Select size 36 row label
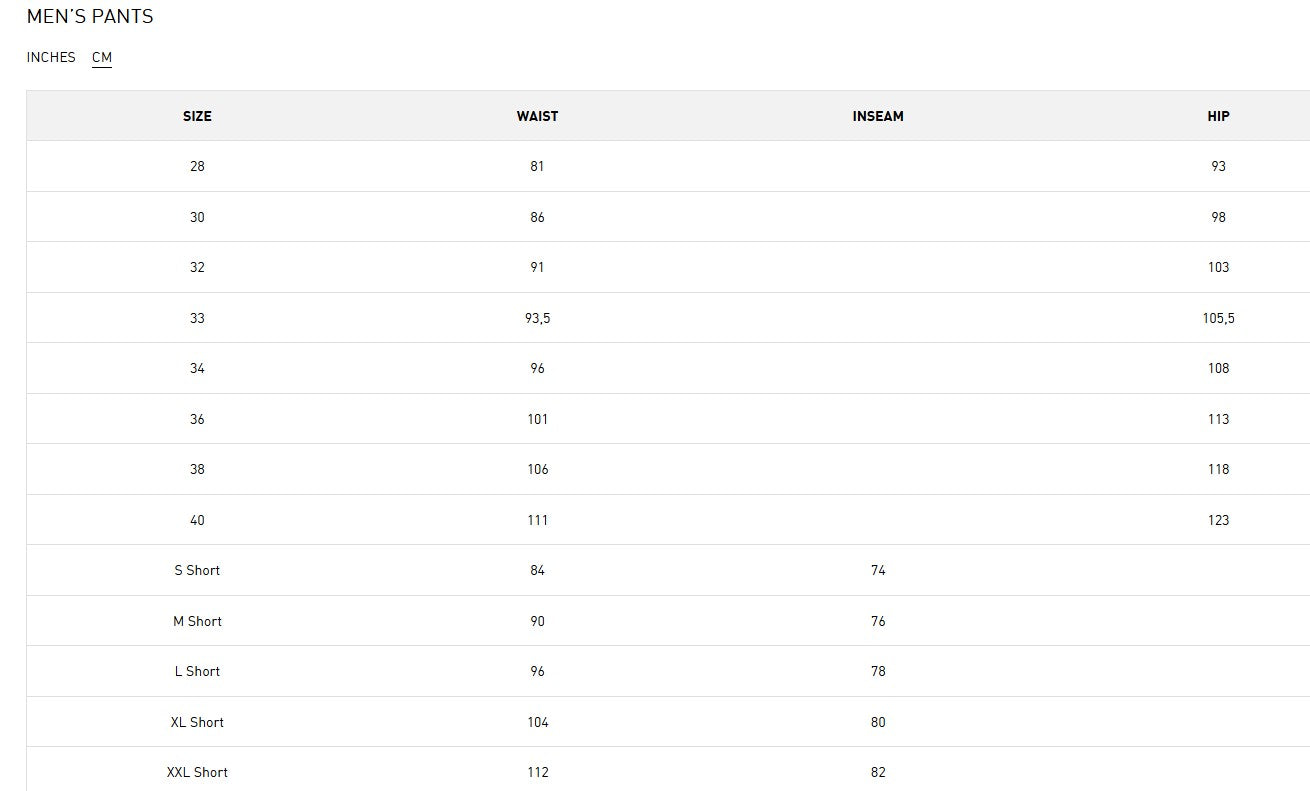This screenshot has height=791, width=1310. pos(197,419)
